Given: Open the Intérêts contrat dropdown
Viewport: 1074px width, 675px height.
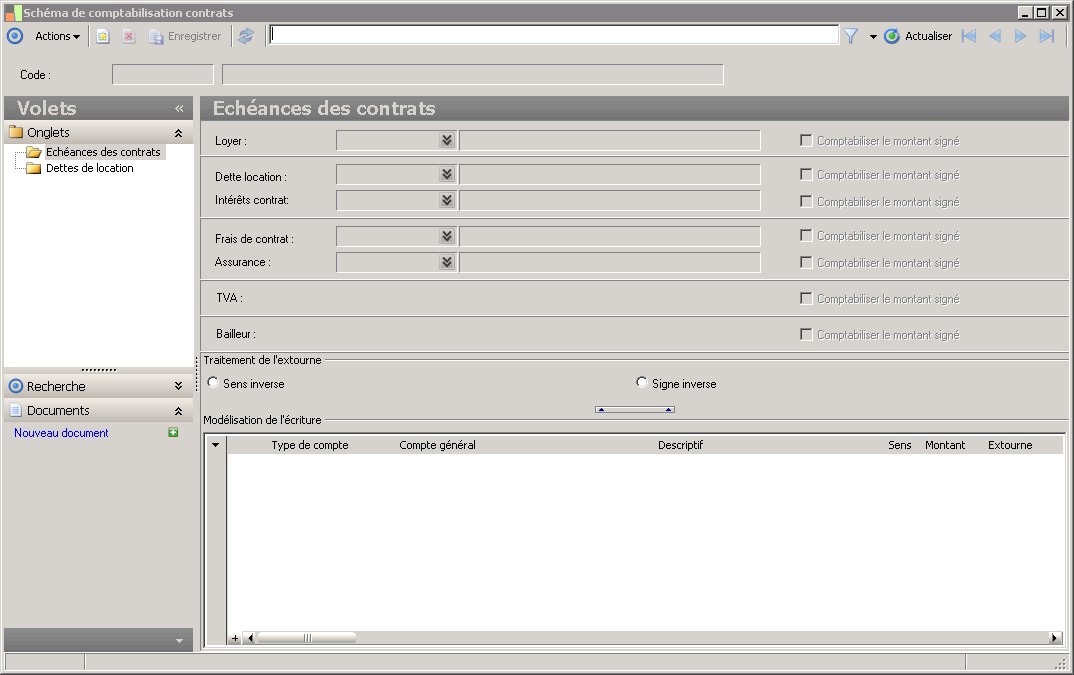Looking at the screenshot, I should pyautogui.click(x=447, y=200).
